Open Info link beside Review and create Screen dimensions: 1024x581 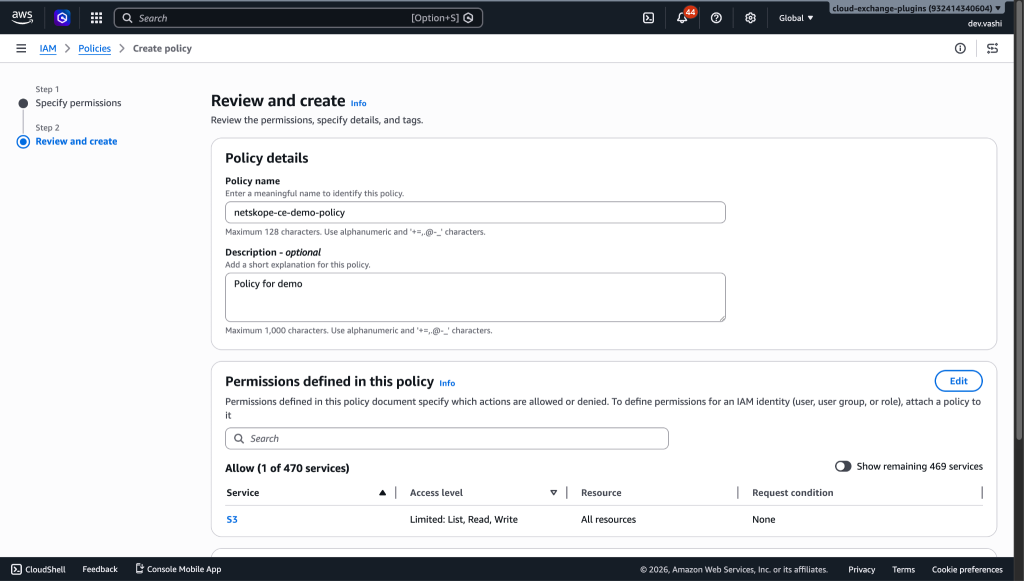(x=359, y=103)
